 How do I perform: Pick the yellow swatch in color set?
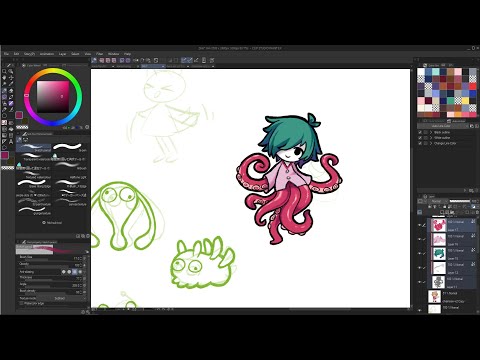[465, 101]
